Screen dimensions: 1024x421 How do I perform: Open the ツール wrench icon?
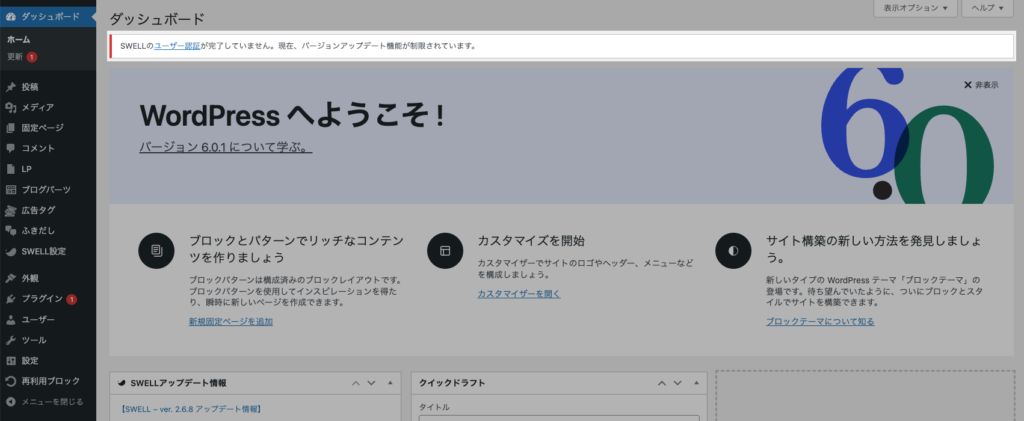pos(10,340)
